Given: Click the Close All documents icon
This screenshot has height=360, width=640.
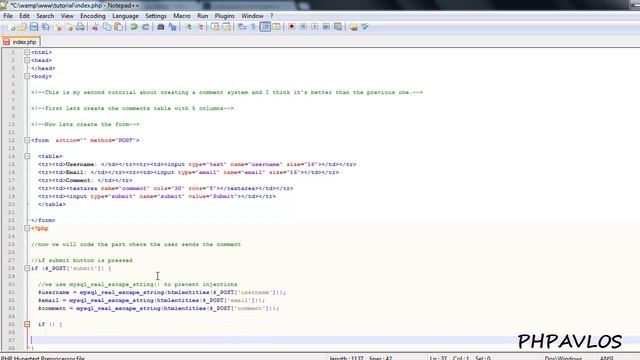Looking at the screenshot, I should tap(69, 27).
